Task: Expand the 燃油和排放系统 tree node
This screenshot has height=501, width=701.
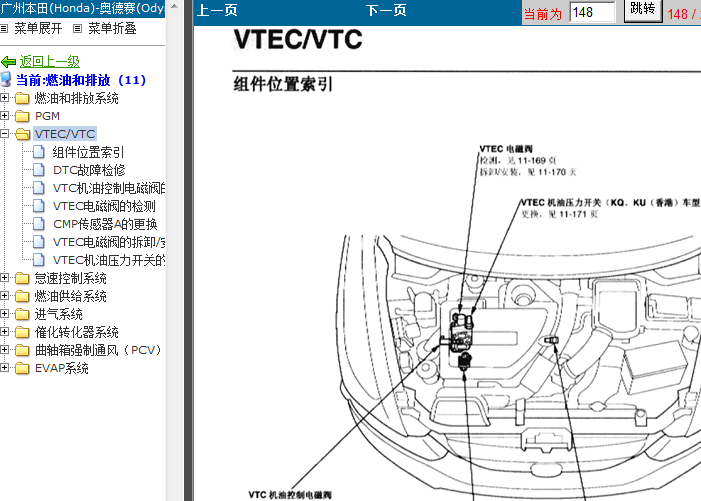Action: coord(4,97)
